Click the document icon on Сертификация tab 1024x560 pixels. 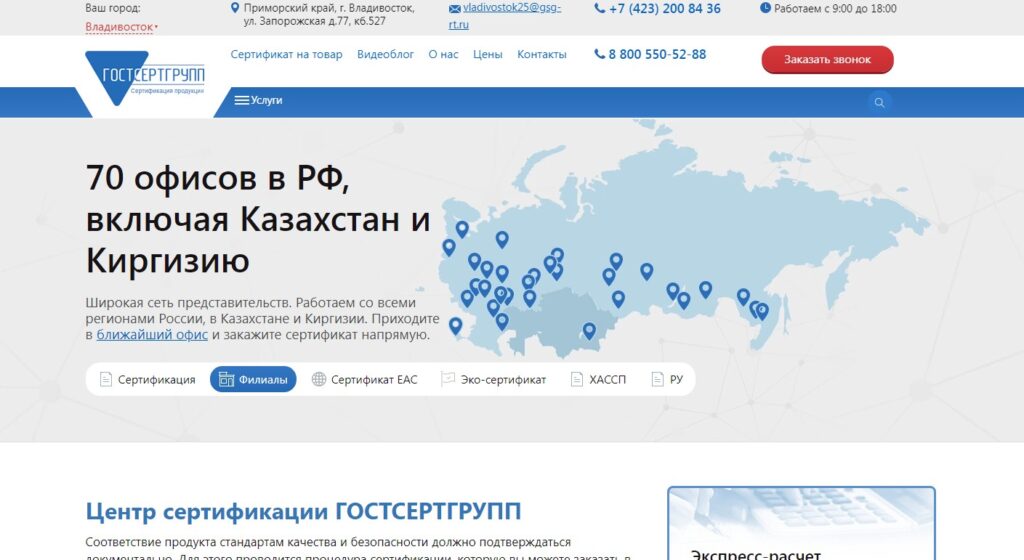106,379
